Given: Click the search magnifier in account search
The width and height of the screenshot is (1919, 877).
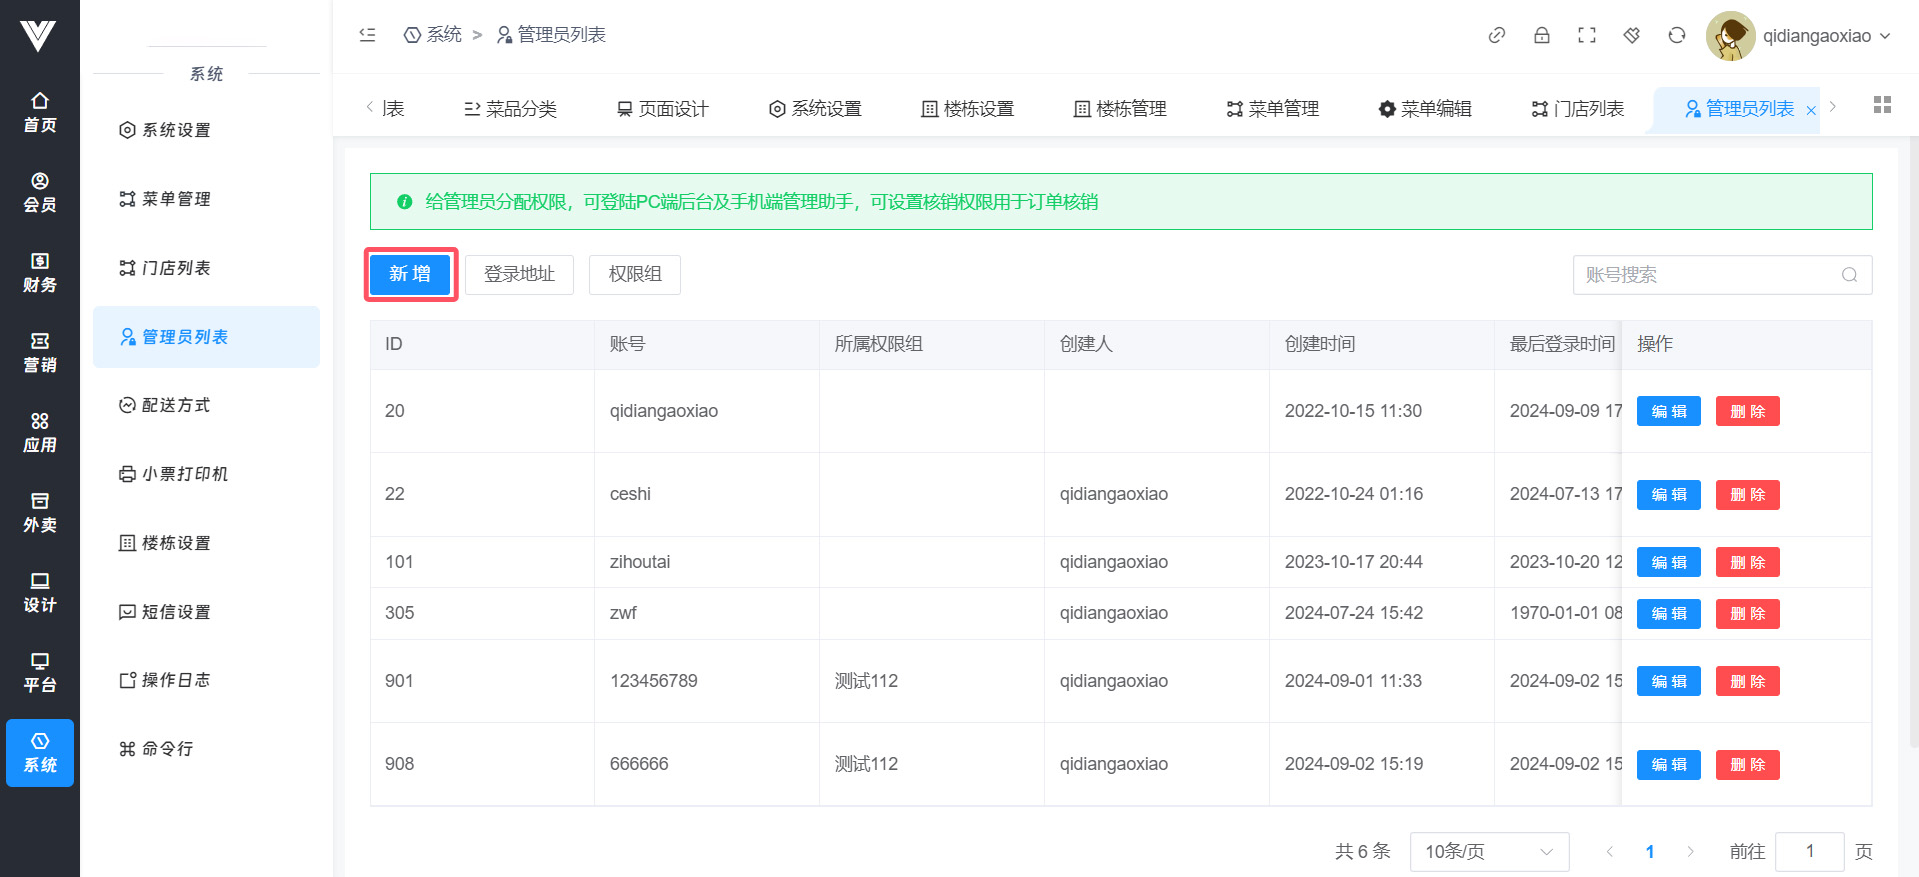Looking at the screenshot, I should [x=1849, y=275].
